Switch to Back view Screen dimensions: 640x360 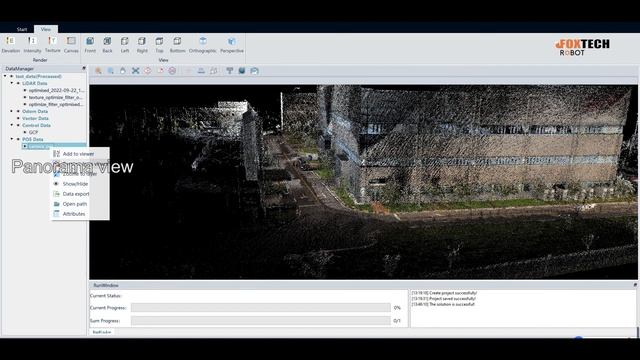click(x=107, y=44)
